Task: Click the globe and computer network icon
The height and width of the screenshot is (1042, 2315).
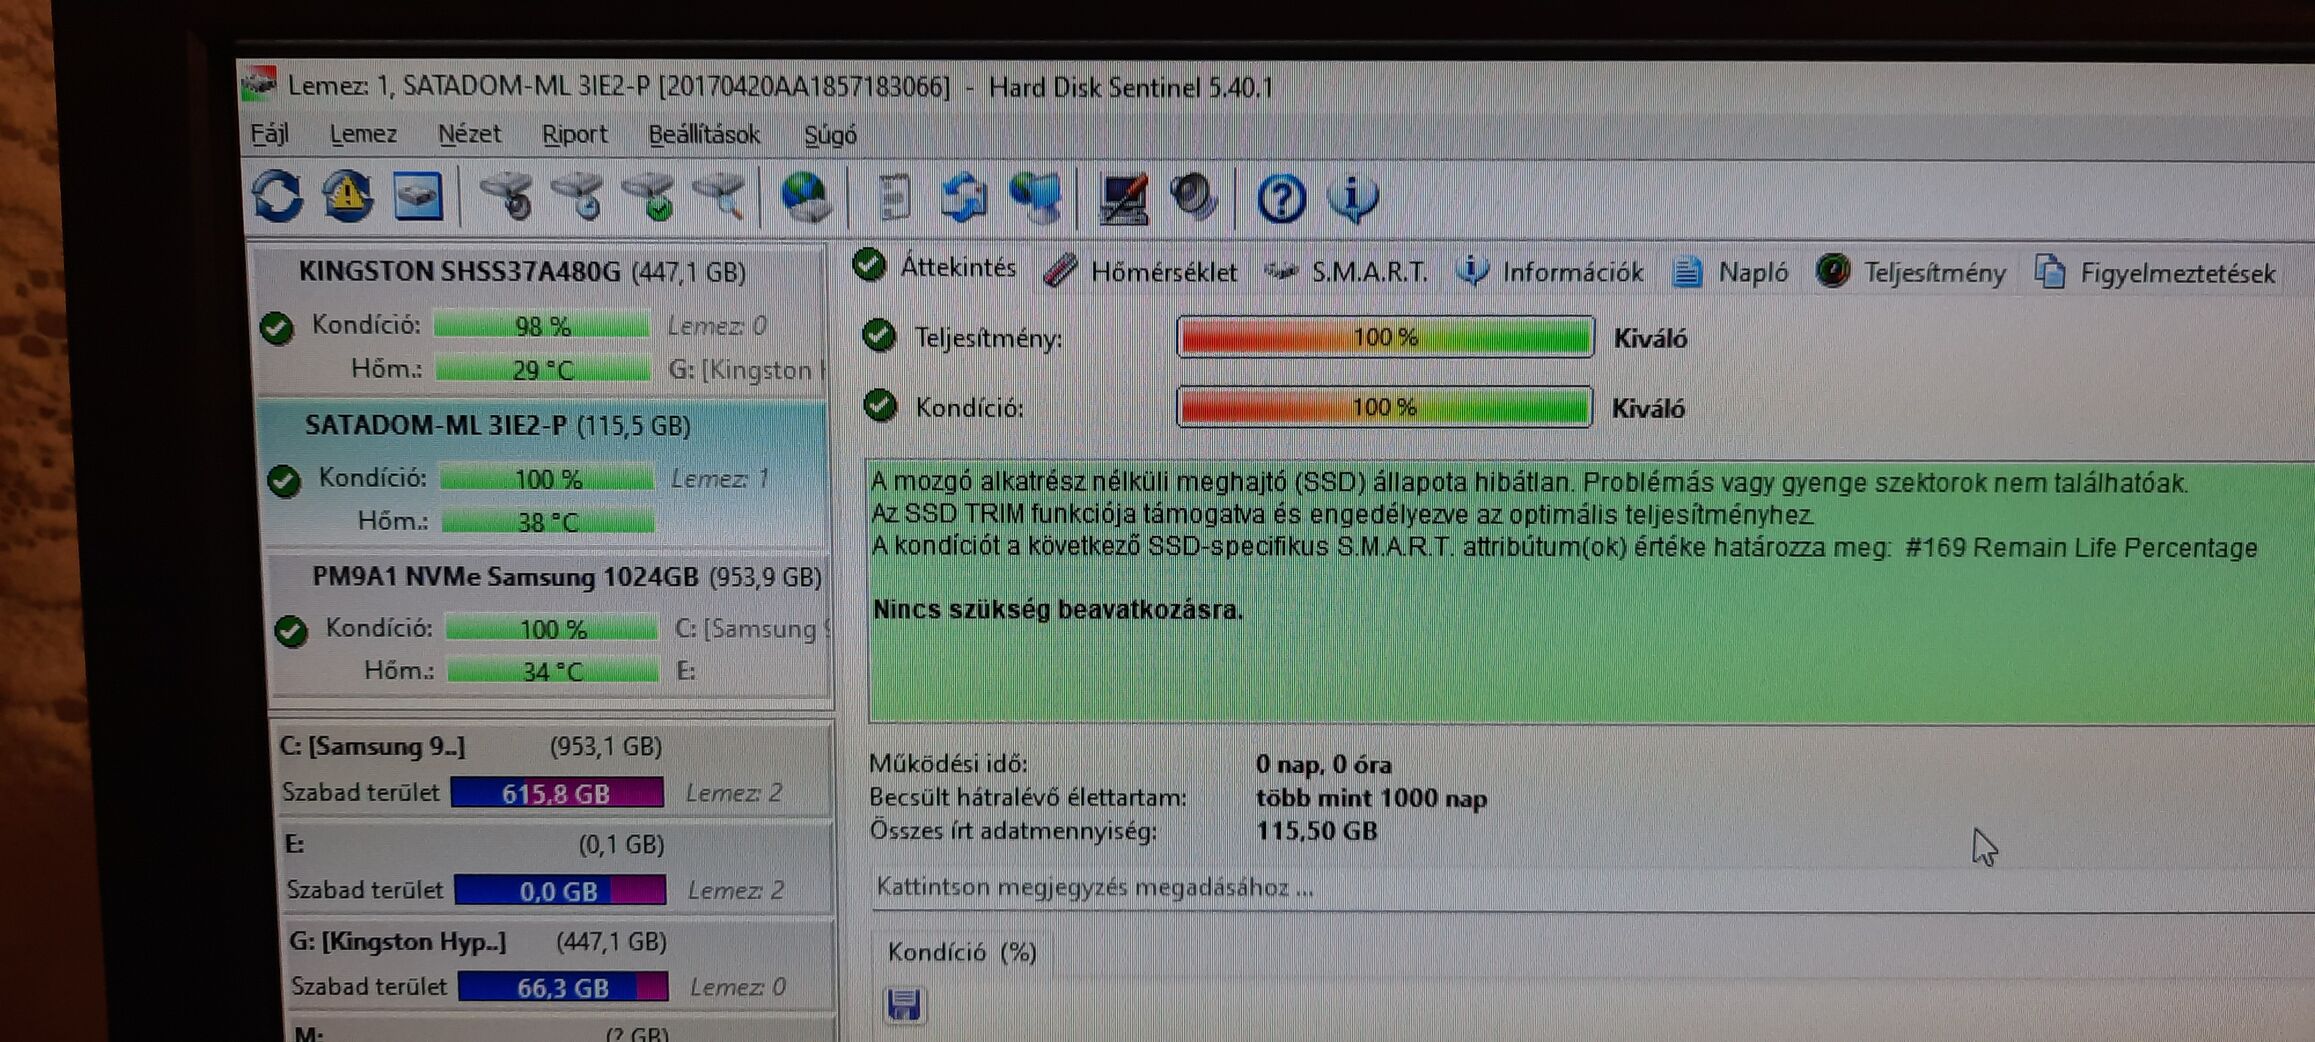Action: [1035, 197]
